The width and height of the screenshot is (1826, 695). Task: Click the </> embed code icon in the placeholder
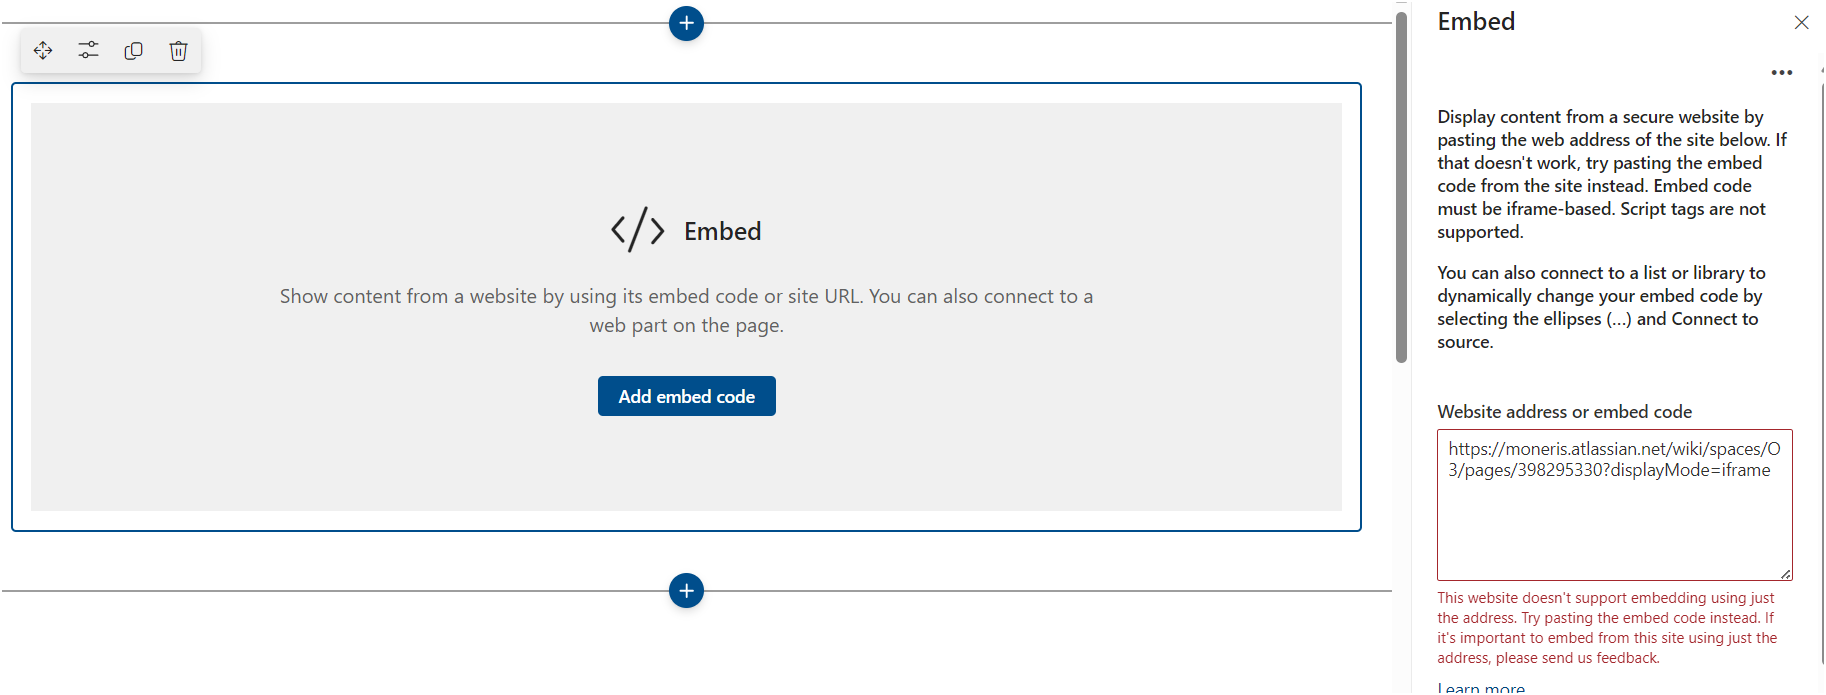(638, 229)
